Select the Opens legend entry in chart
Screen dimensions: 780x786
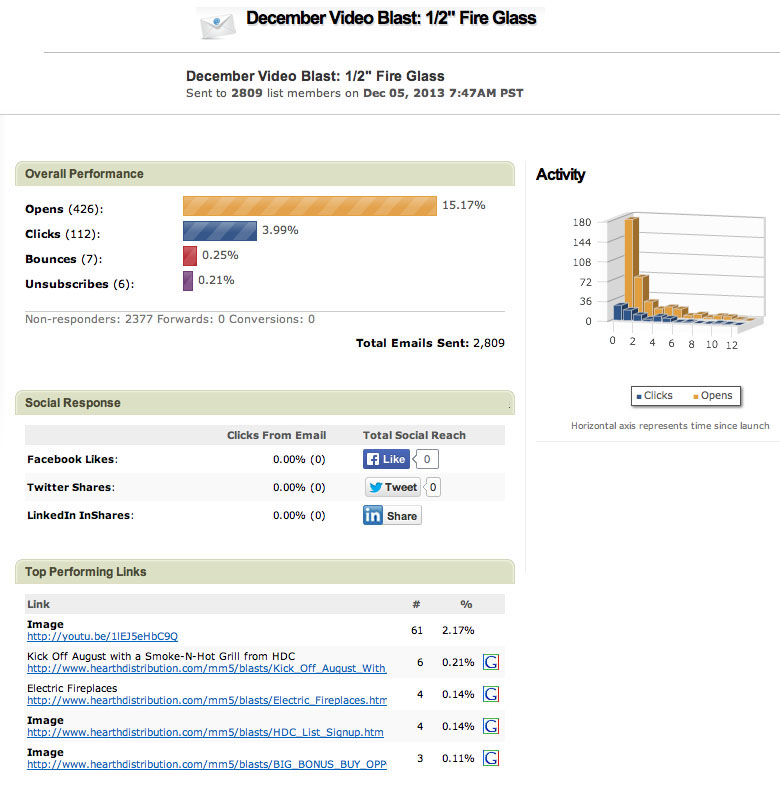[712, 396]
